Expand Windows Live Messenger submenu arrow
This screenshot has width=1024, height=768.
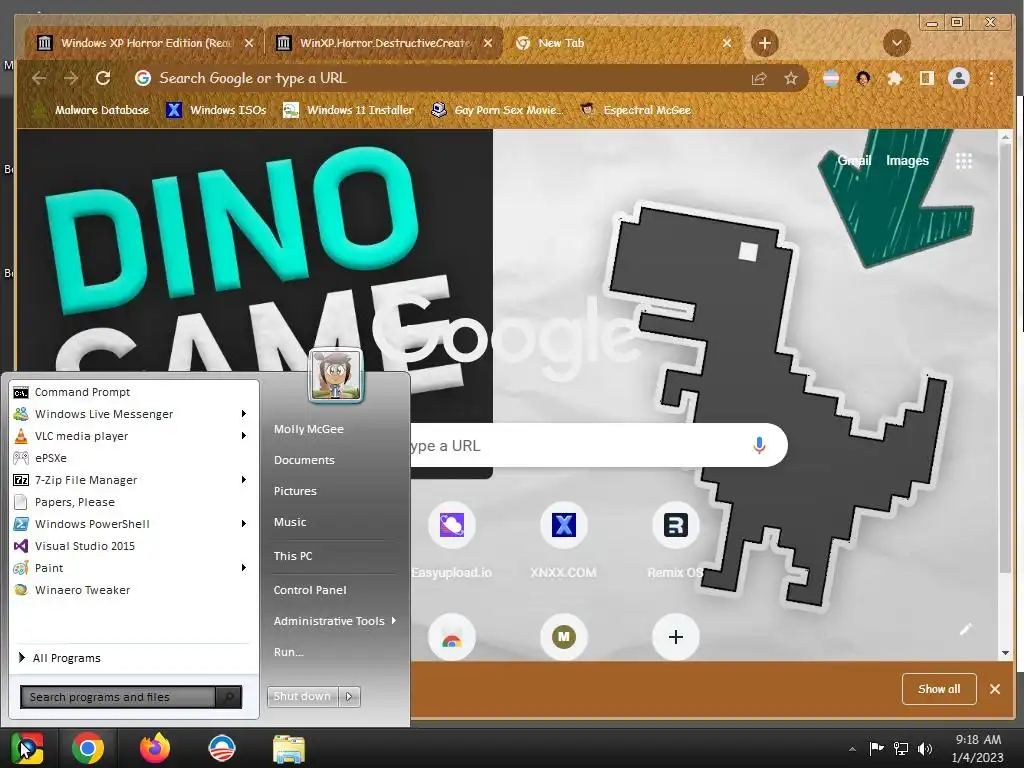[x=244, y=413]
